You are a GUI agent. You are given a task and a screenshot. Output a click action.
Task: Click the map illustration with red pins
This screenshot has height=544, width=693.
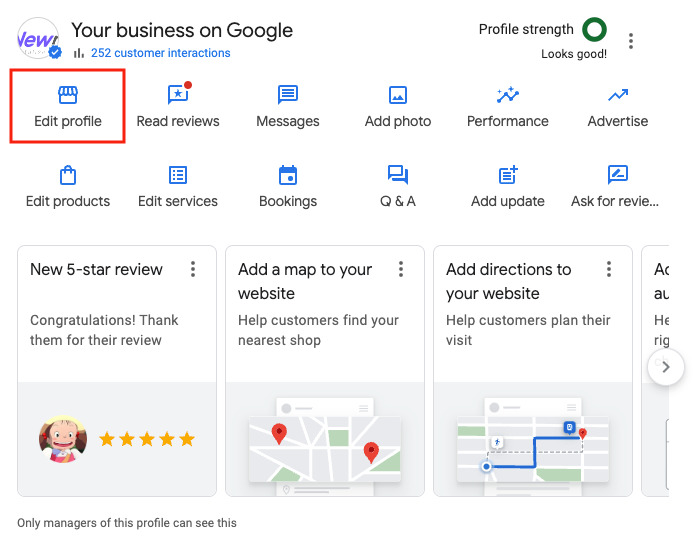click(x=325, y=447)
